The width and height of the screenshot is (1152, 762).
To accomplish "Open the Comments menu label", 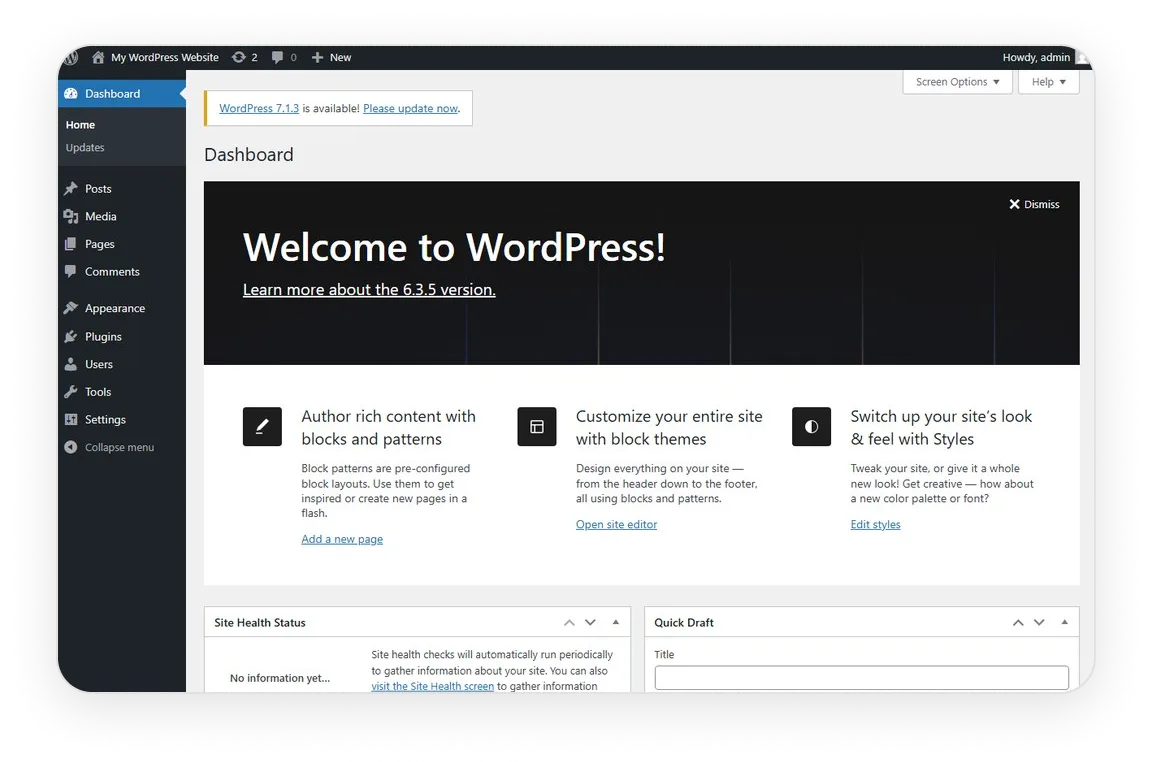I will [112, 271].
